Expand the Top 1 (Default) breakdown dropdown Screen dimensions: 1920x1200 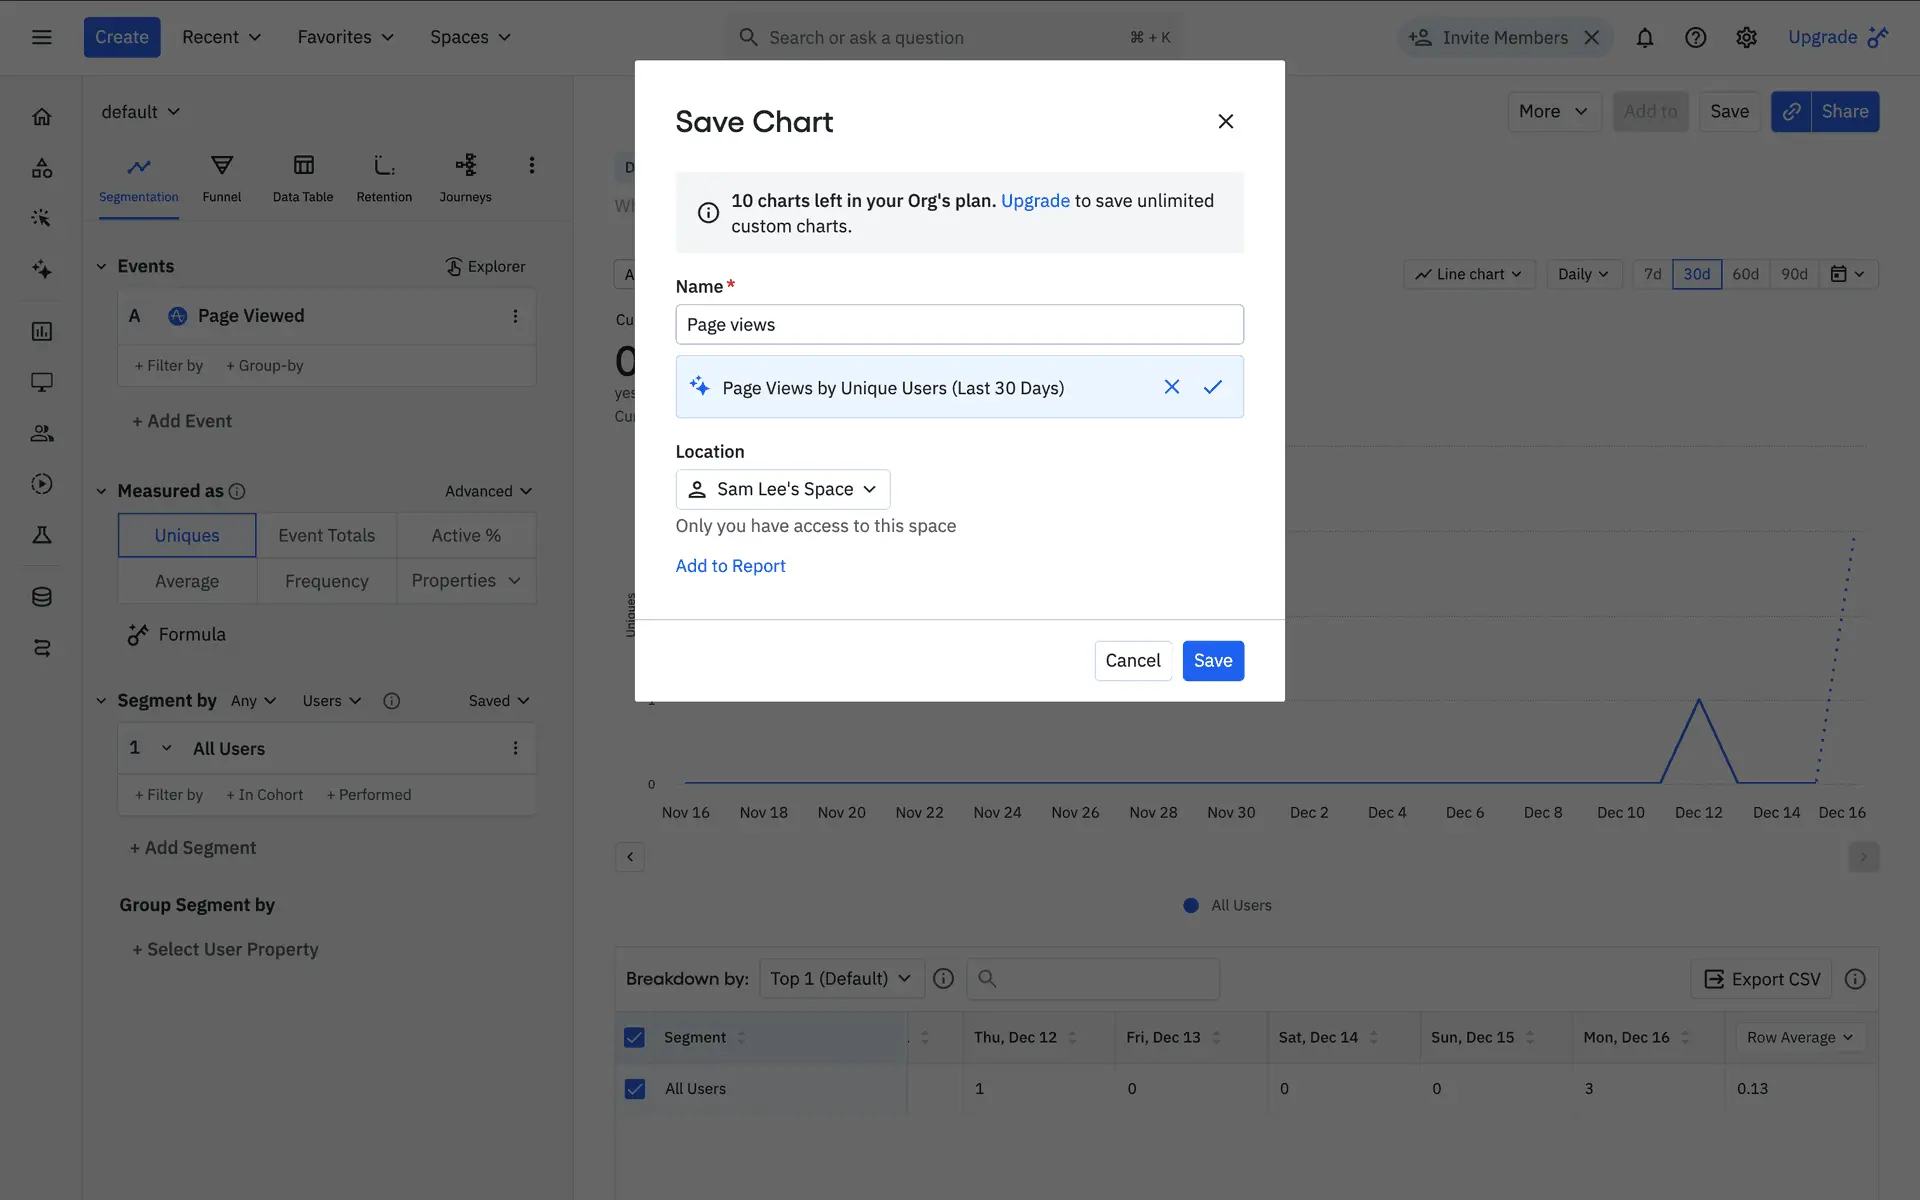tap(840, 978)
